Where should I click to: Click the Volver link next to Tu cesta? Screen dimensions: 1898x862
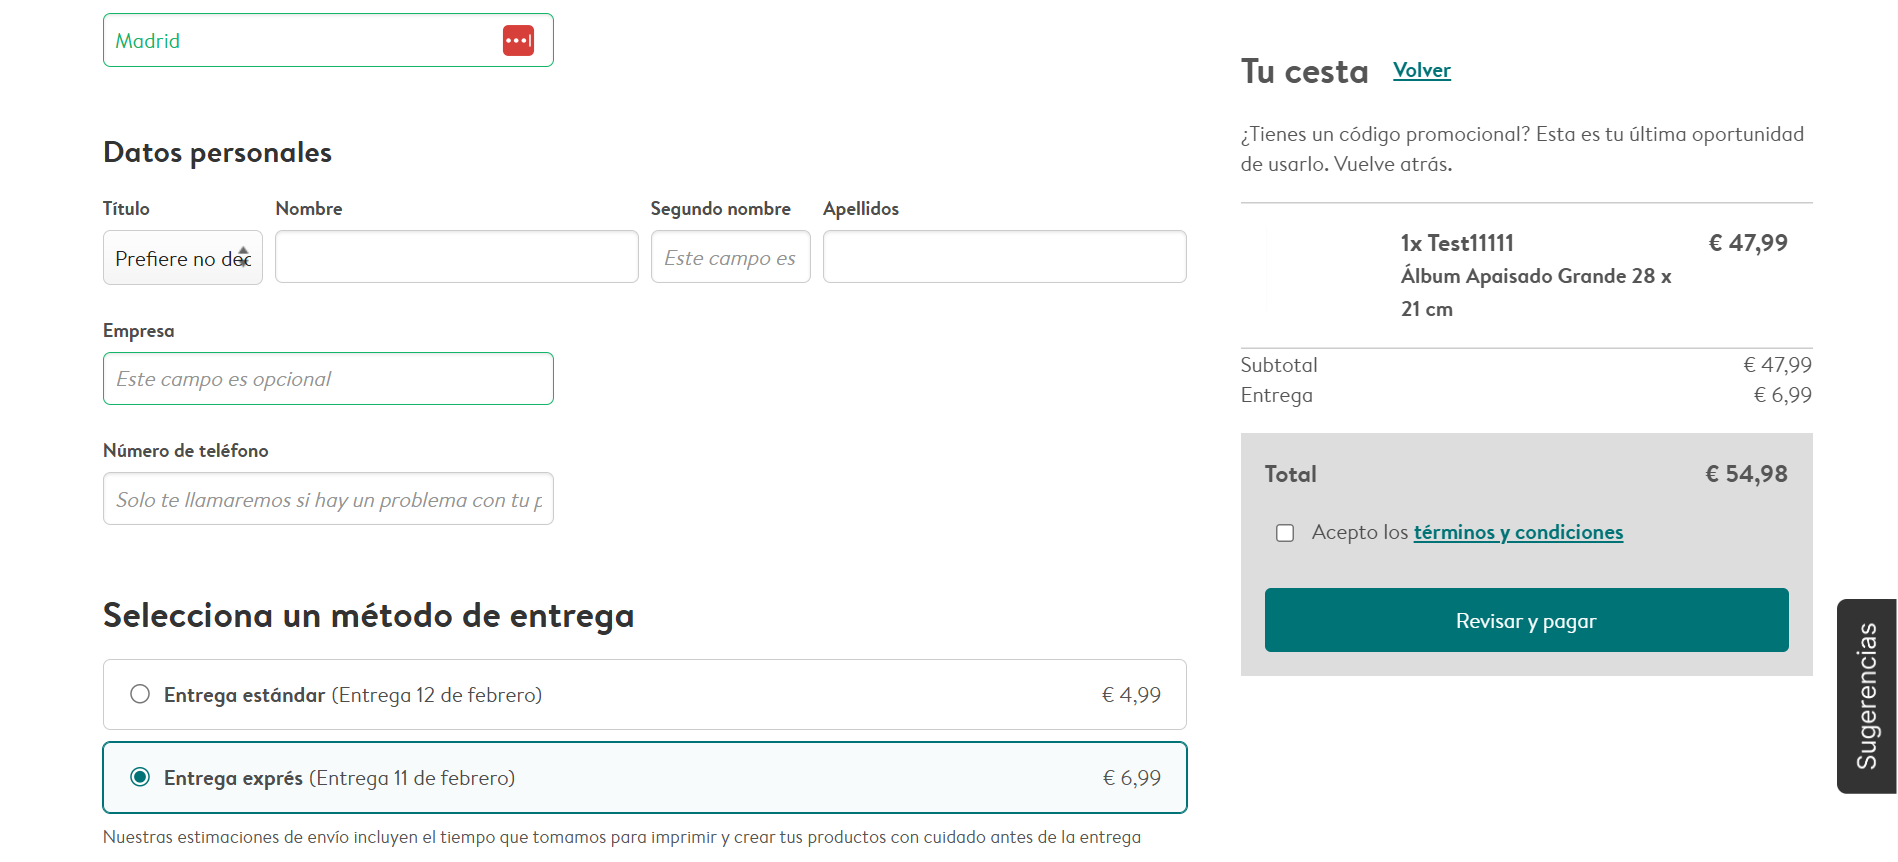pyautogui.click(x=1421, y=70)
